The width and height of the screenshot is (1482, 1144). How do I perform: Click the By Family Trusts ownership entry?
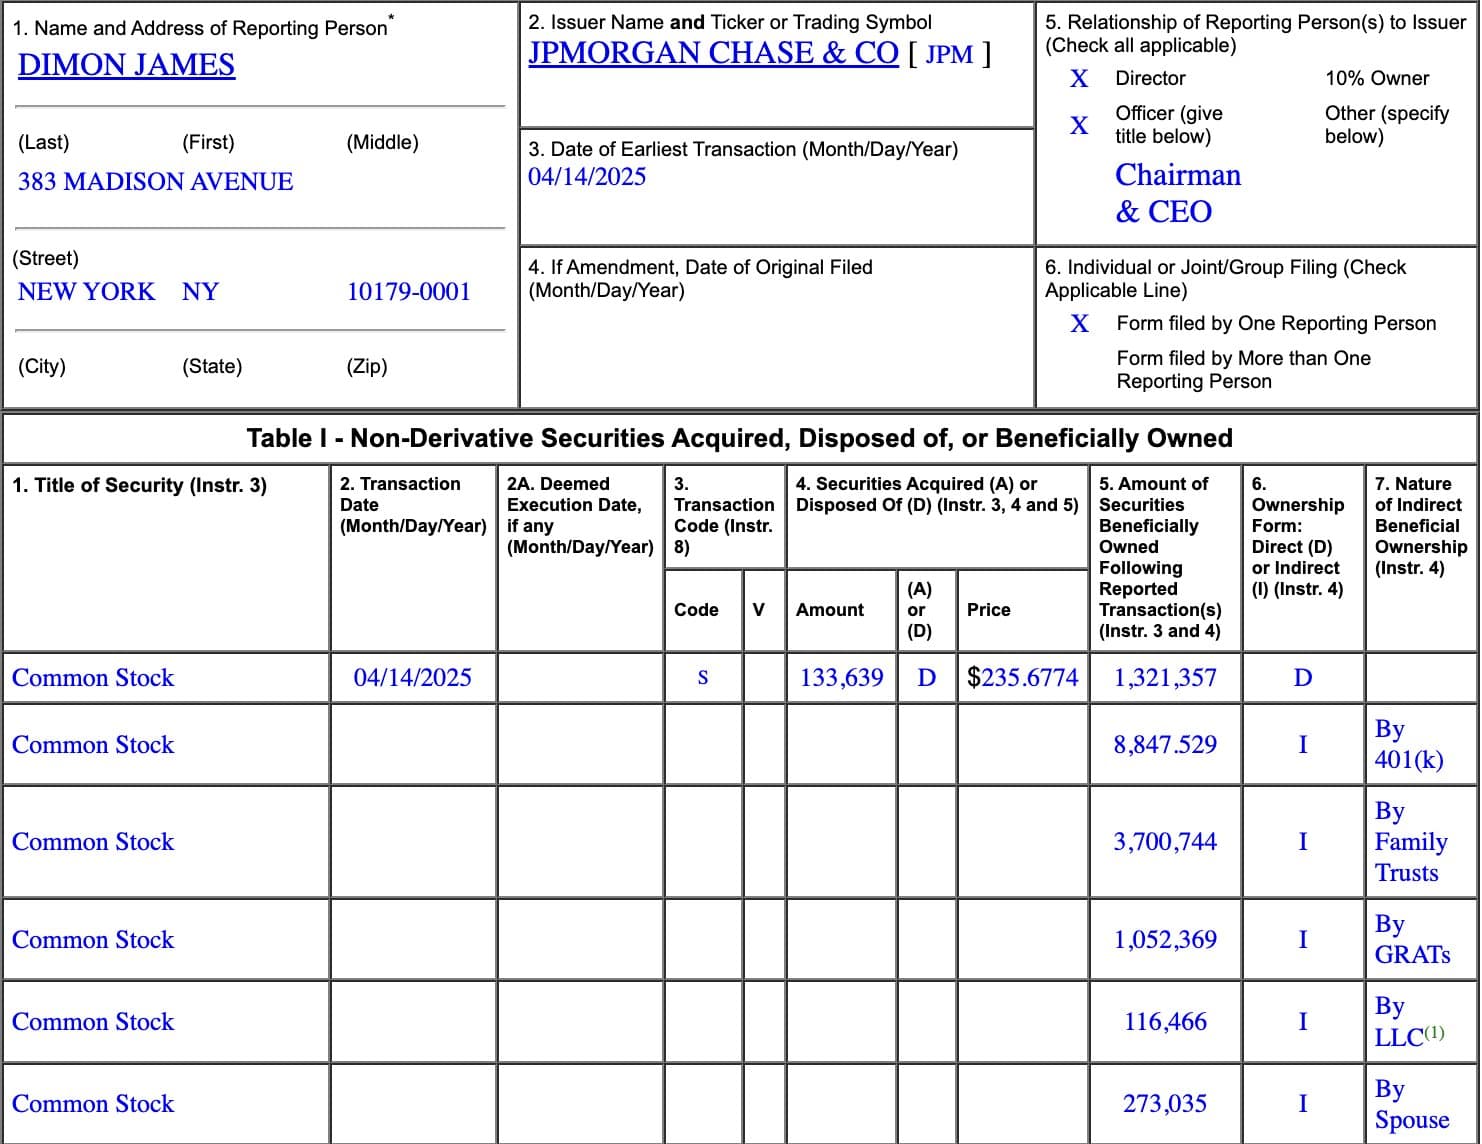(x=1410, y=842)
